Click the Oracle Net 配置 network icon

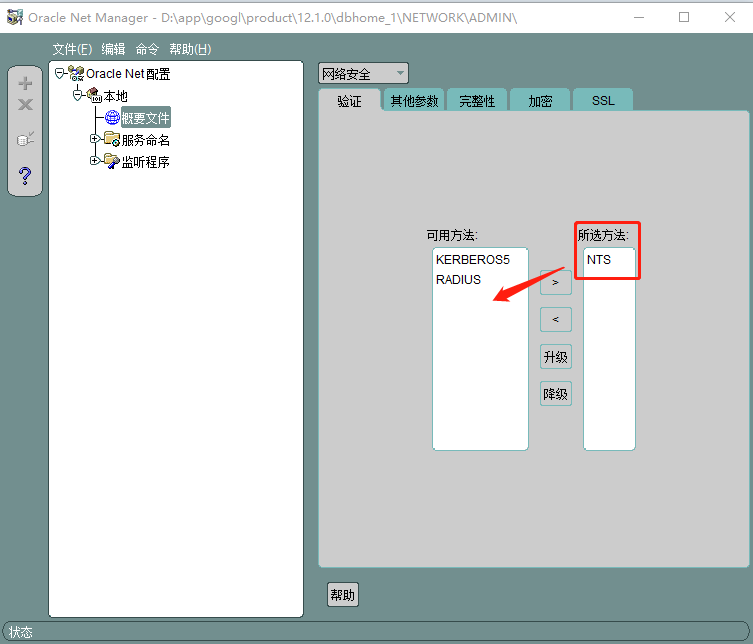(76, 73)
